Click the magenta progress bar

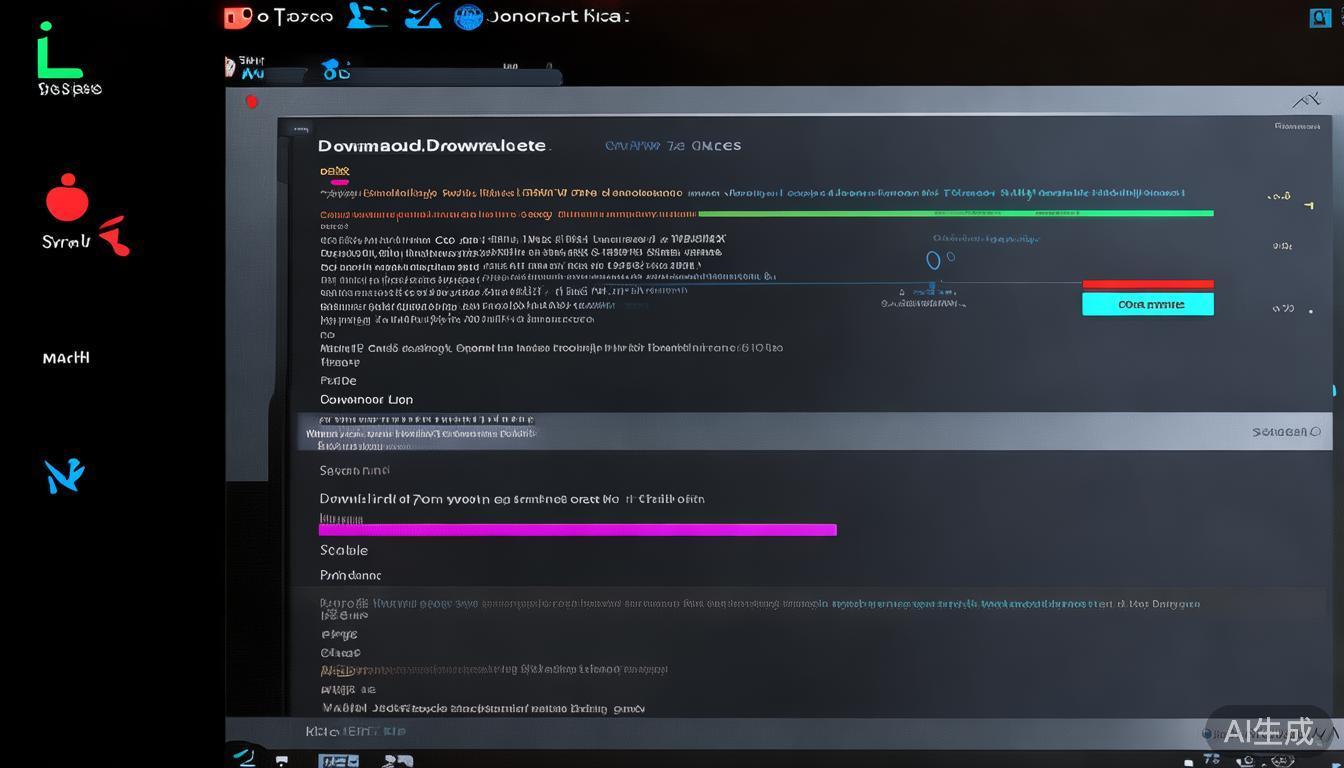(577, 530)
